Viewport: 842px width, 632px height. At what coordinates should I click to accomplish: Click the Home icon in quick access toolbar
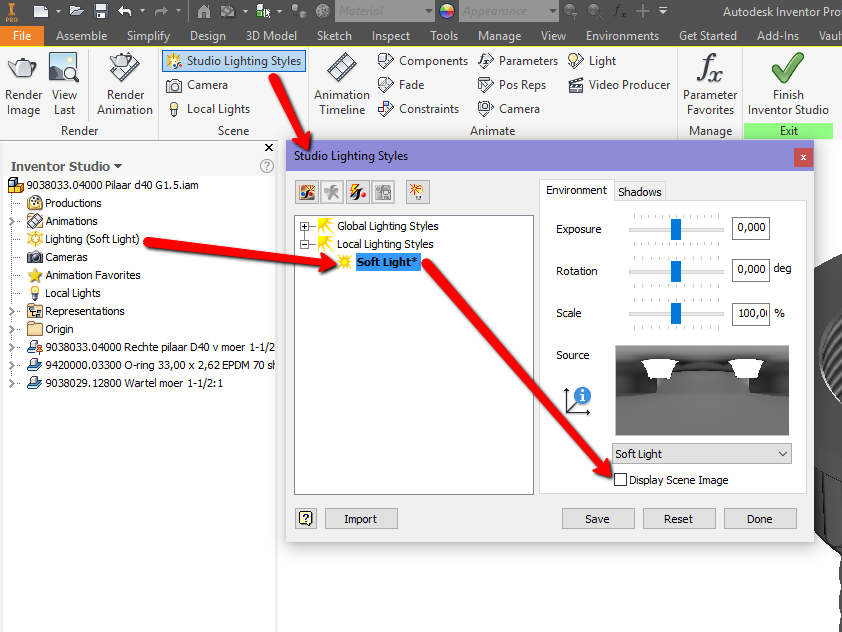[x=204, y=11]
